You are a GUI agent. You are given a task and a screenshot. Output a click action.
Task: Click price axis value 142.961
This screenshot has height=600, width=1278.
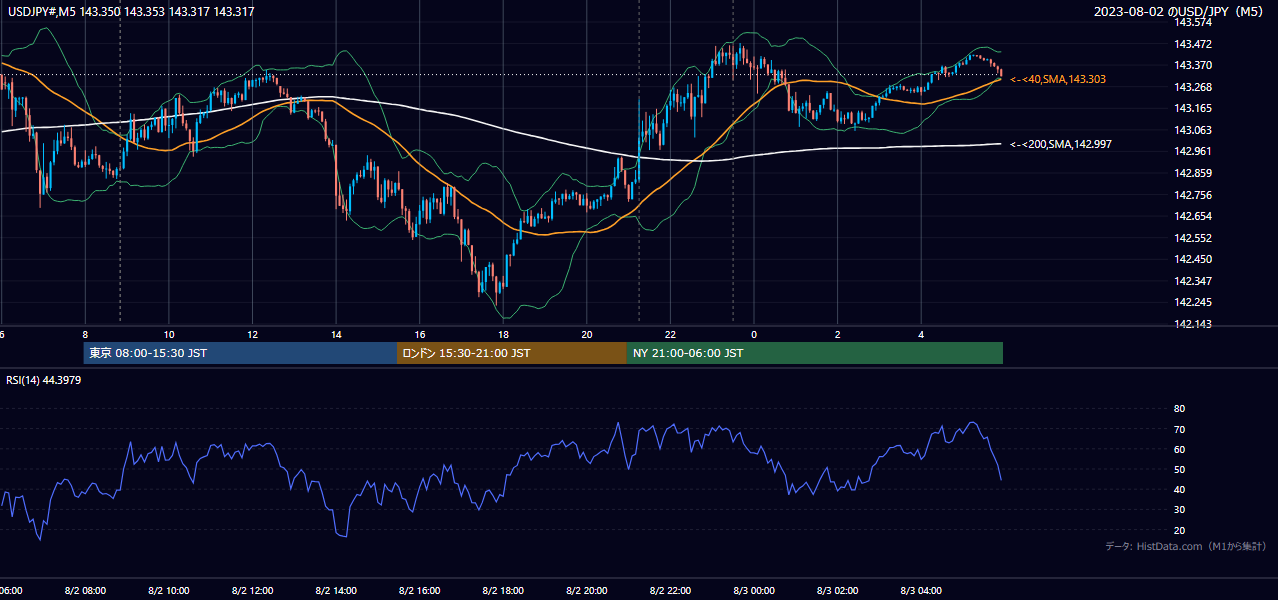tap(1193, 152)
